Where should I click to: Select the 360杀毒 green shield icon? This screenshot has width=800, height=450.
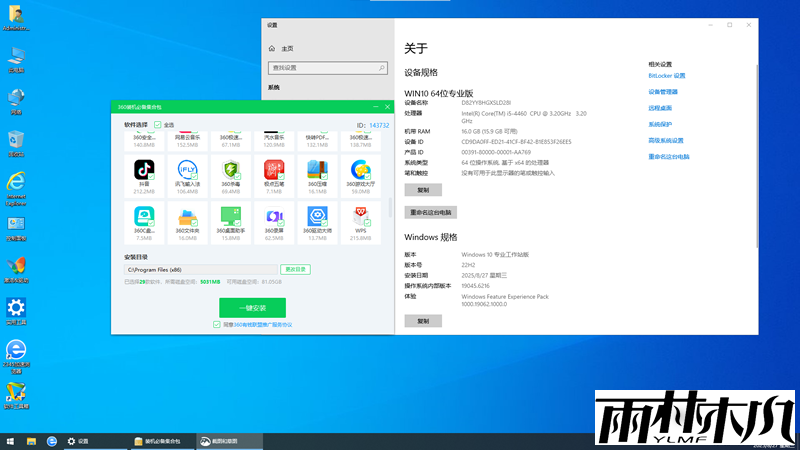point(231,169)
